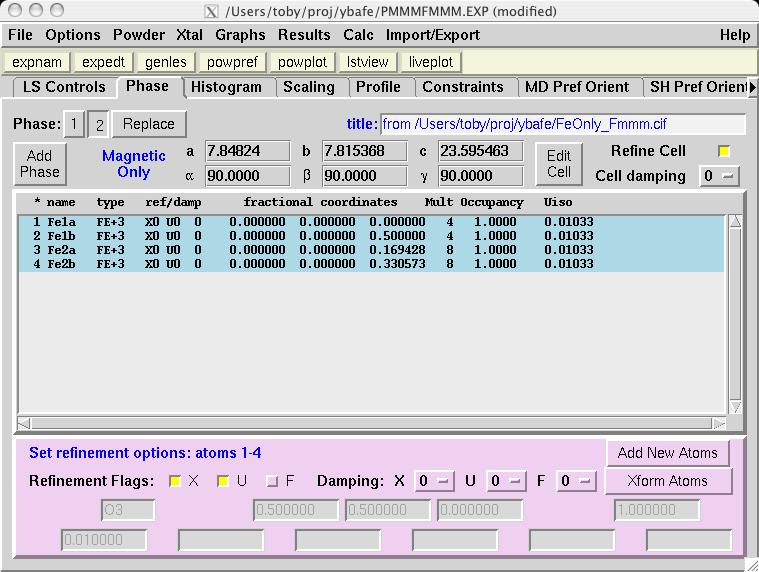
Task: Click the disabled O3 atom name field
Action: [128, 510]
